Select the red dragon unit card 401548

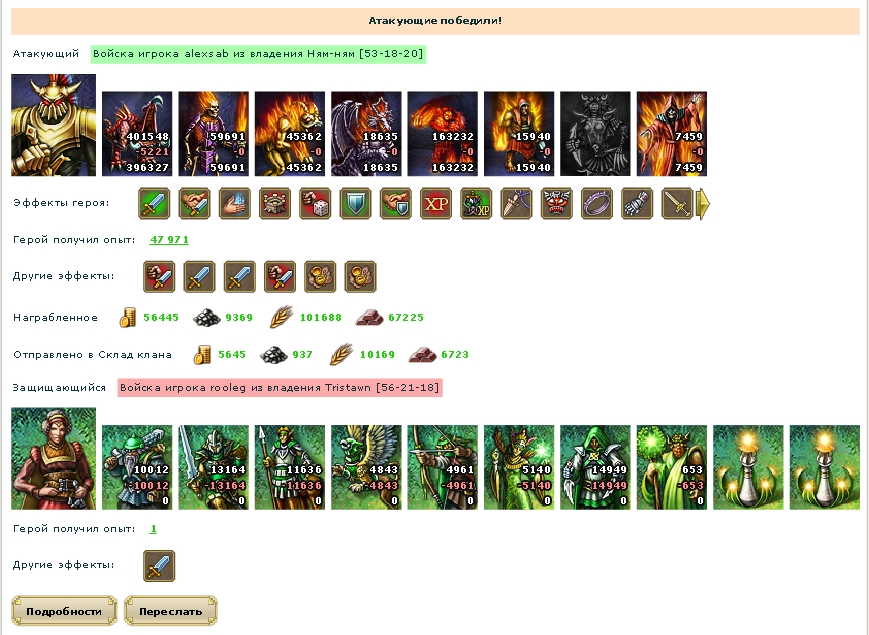[137, 134]
